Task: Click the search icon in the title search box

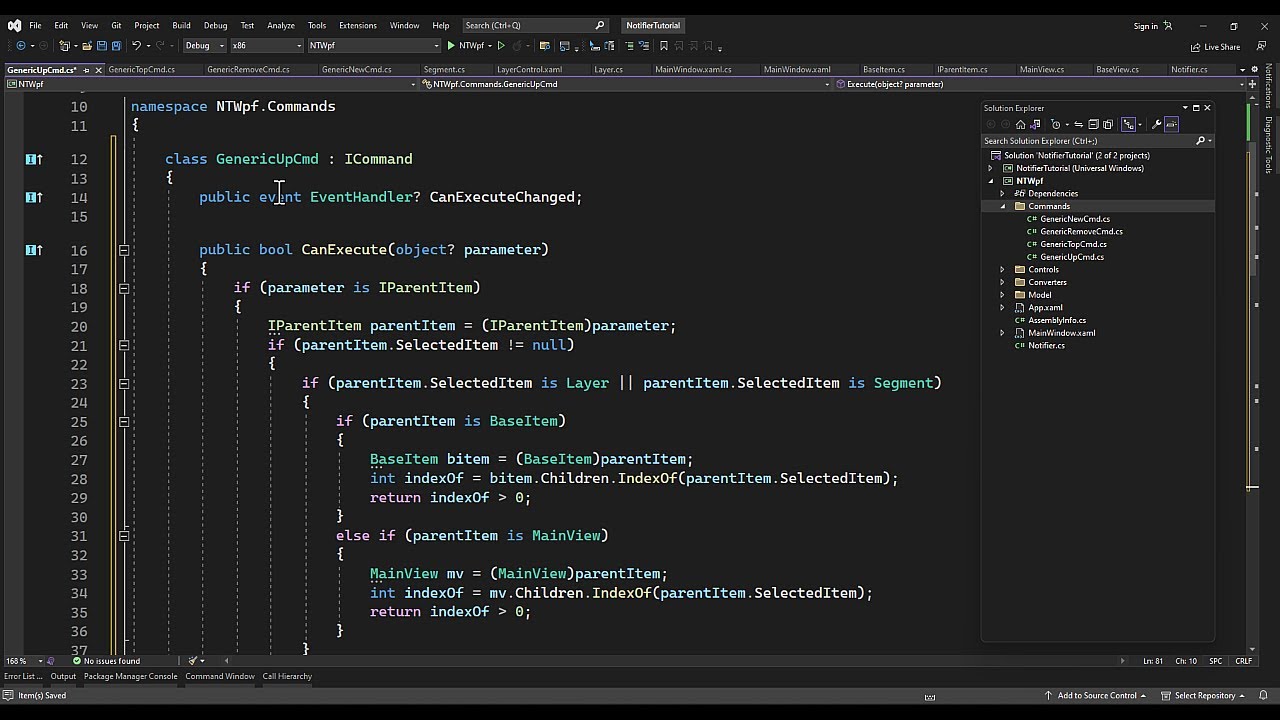Action: [600, 25]
